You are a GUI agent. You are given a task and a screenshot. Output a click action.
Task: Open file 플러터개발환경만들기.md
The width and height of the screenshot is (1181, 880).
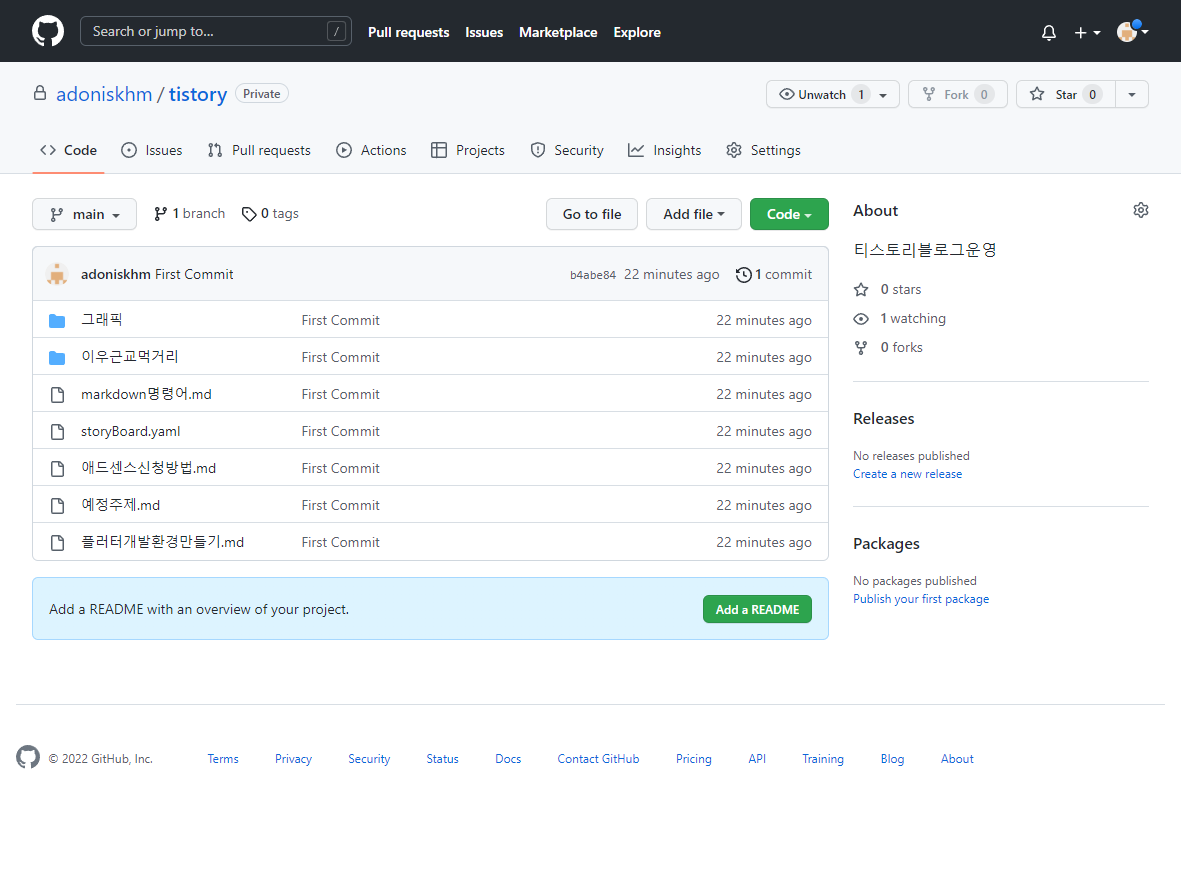click(x=163, y=541)
